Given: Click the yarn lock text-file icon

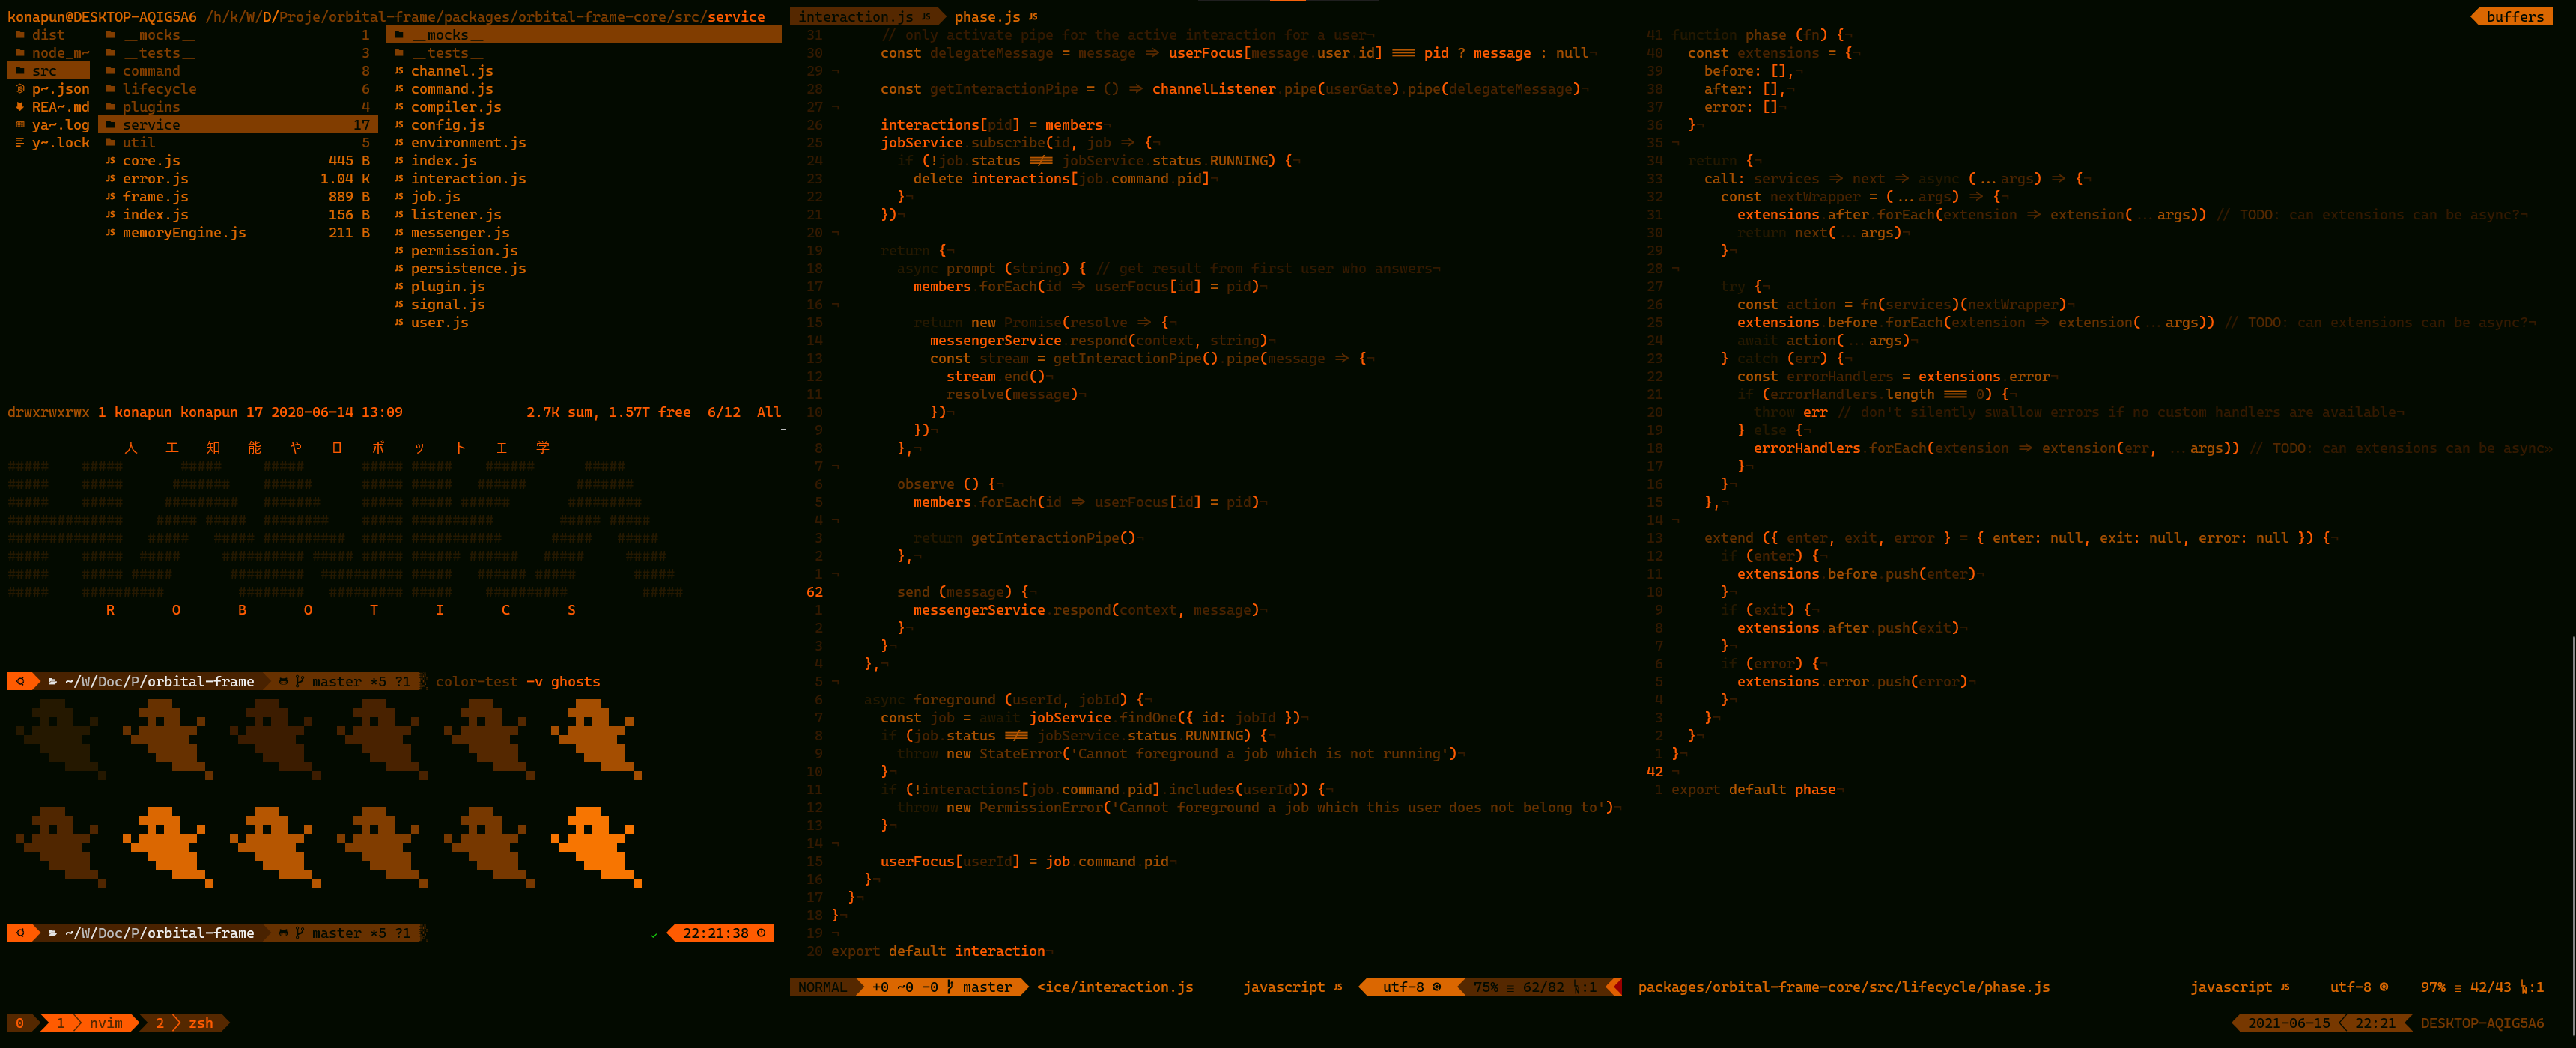Looking at the screenshot, I should pos(20,143).
